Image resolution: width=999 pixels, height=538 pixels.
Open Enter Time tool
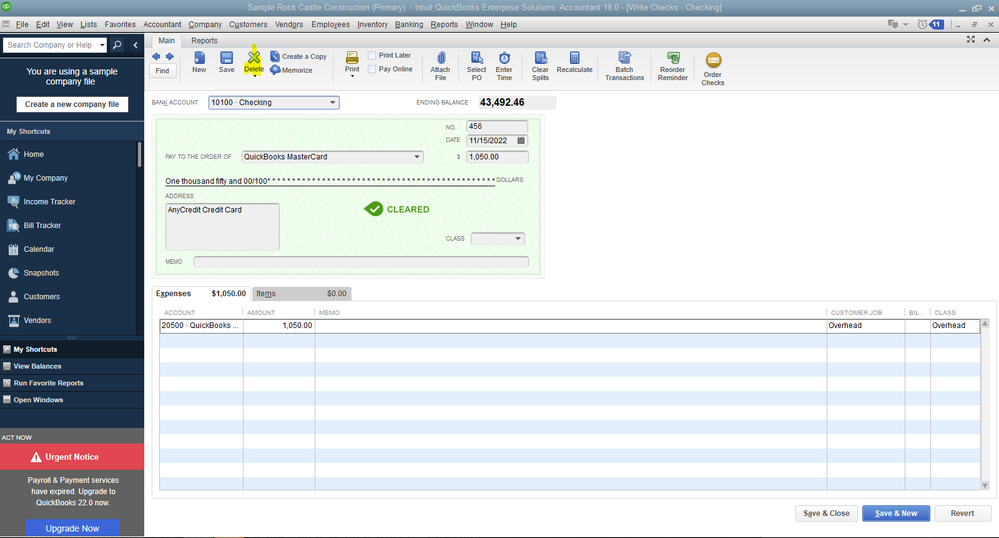coord(504,66)
